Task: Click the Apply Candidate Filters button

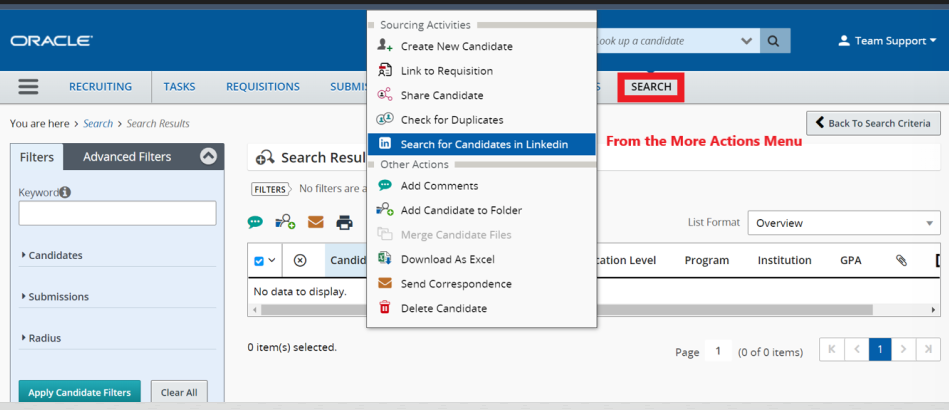Action: click(x=79, y=392)
